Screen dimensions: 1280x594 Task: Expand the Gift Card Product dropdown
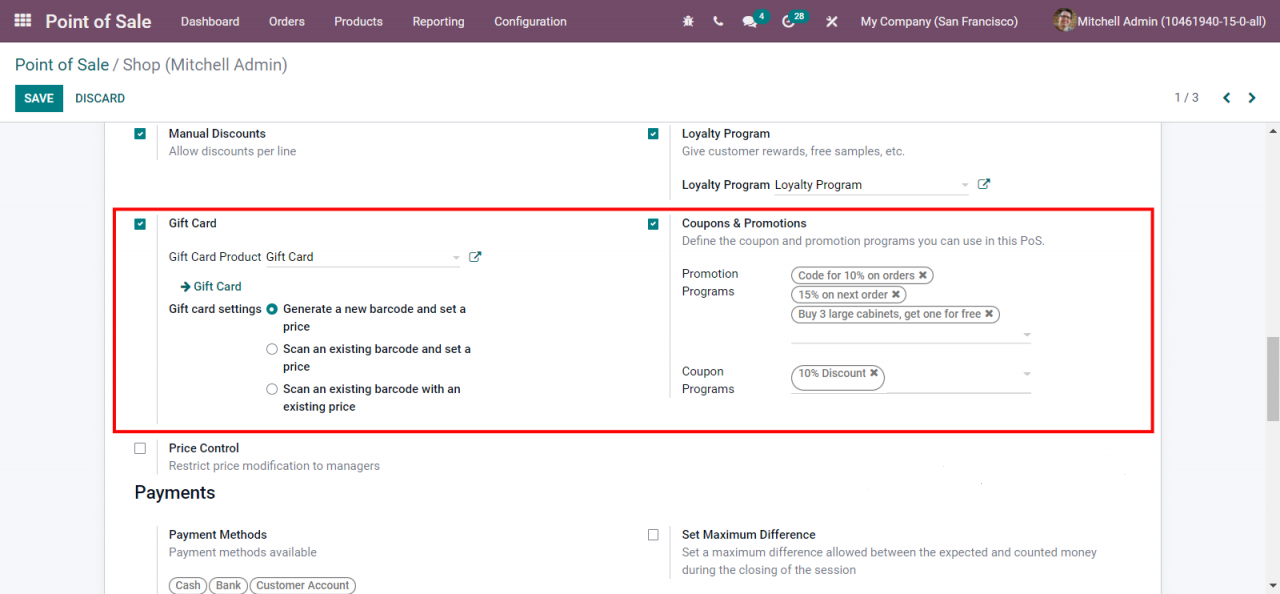click(456, 258)
